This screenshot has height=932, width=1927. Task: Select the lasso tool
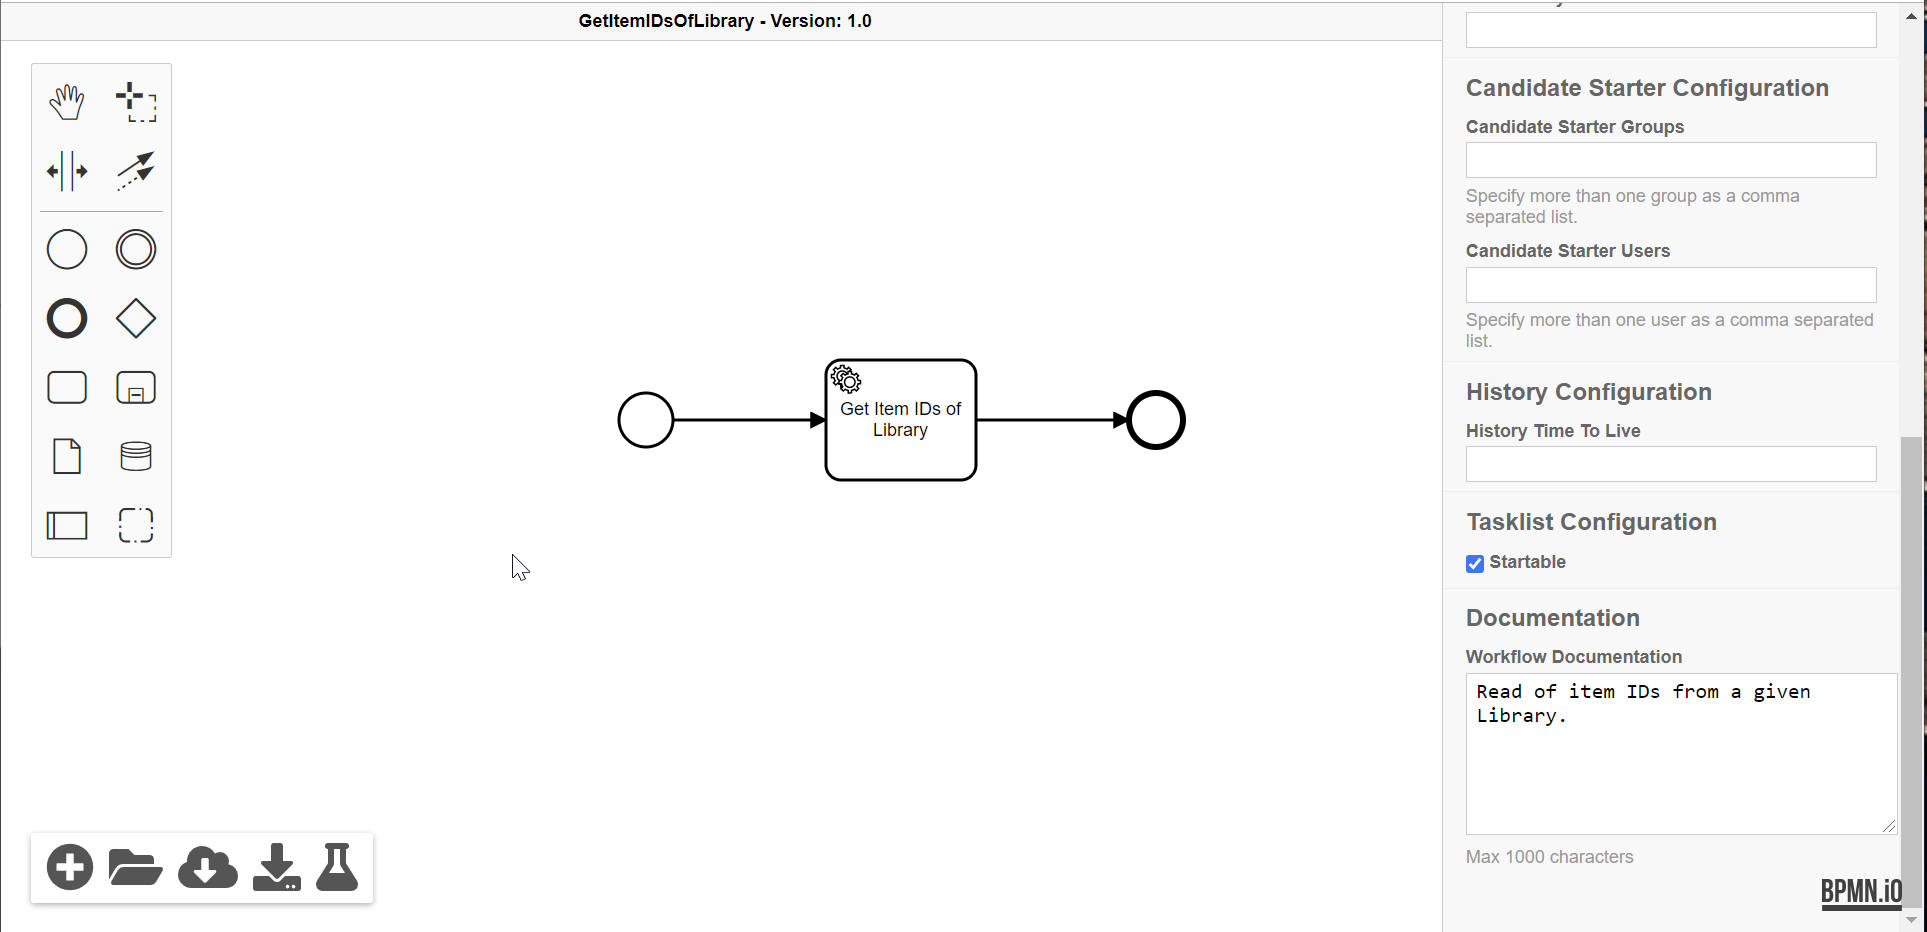point(136,102)
